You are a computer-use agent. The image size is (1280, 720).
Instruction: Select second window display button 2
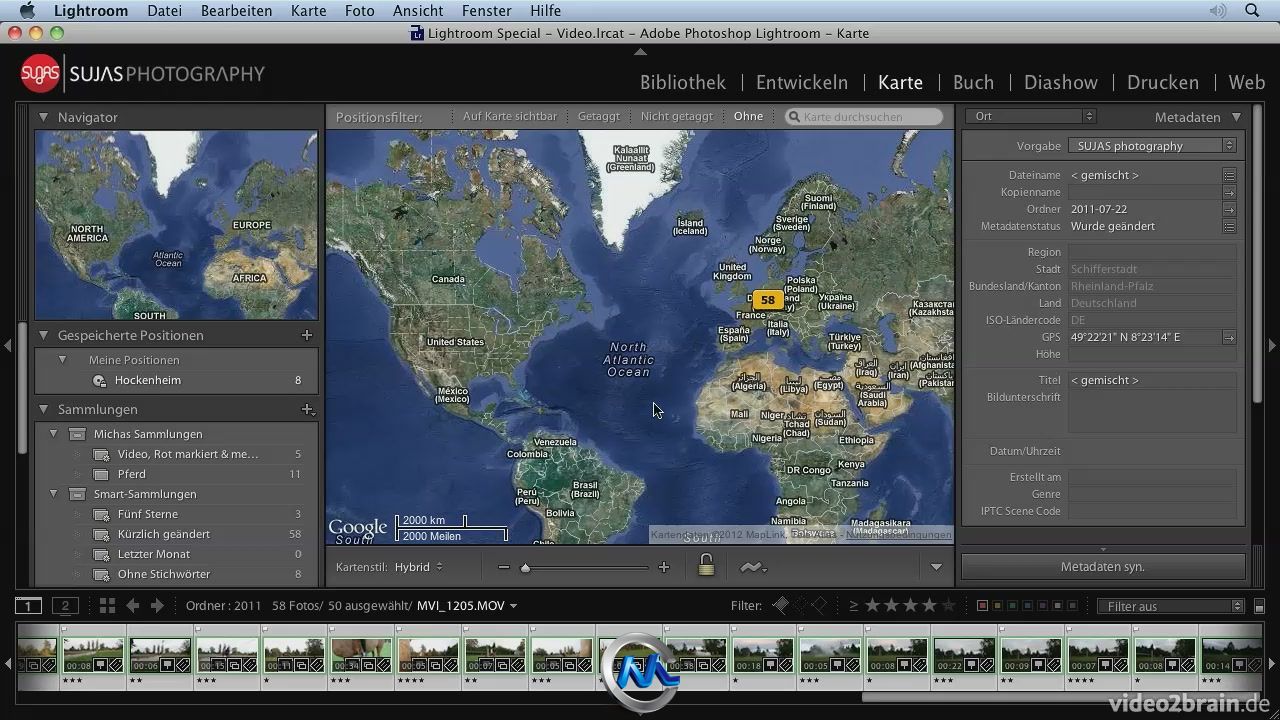pos(65,605)
